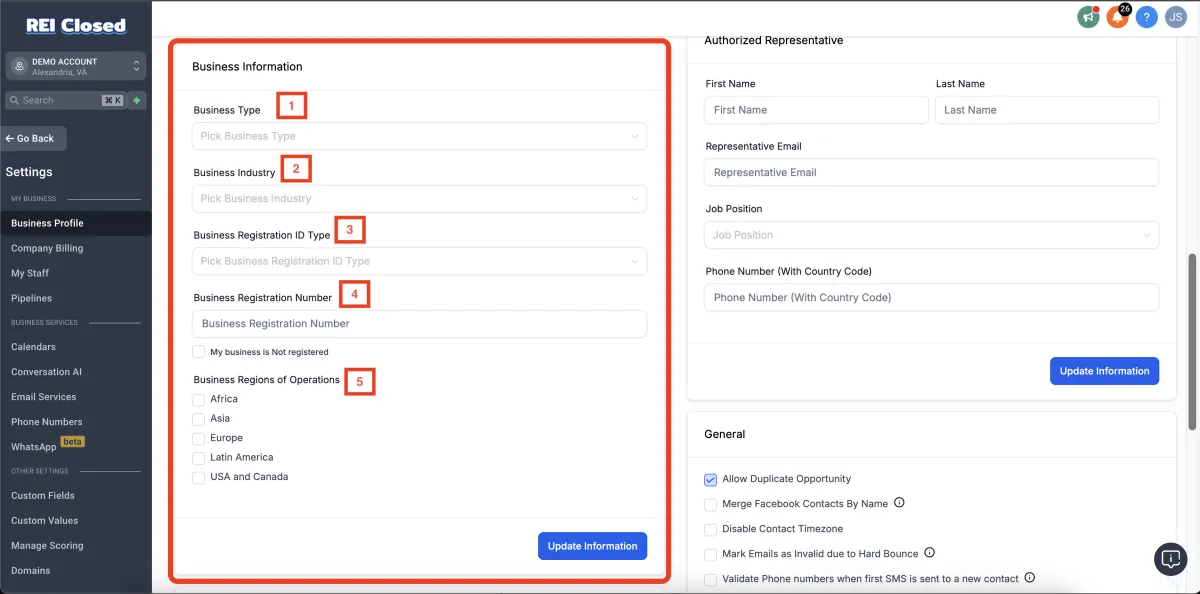Open the Business Industry dropdown

click(x=419, y=198)
